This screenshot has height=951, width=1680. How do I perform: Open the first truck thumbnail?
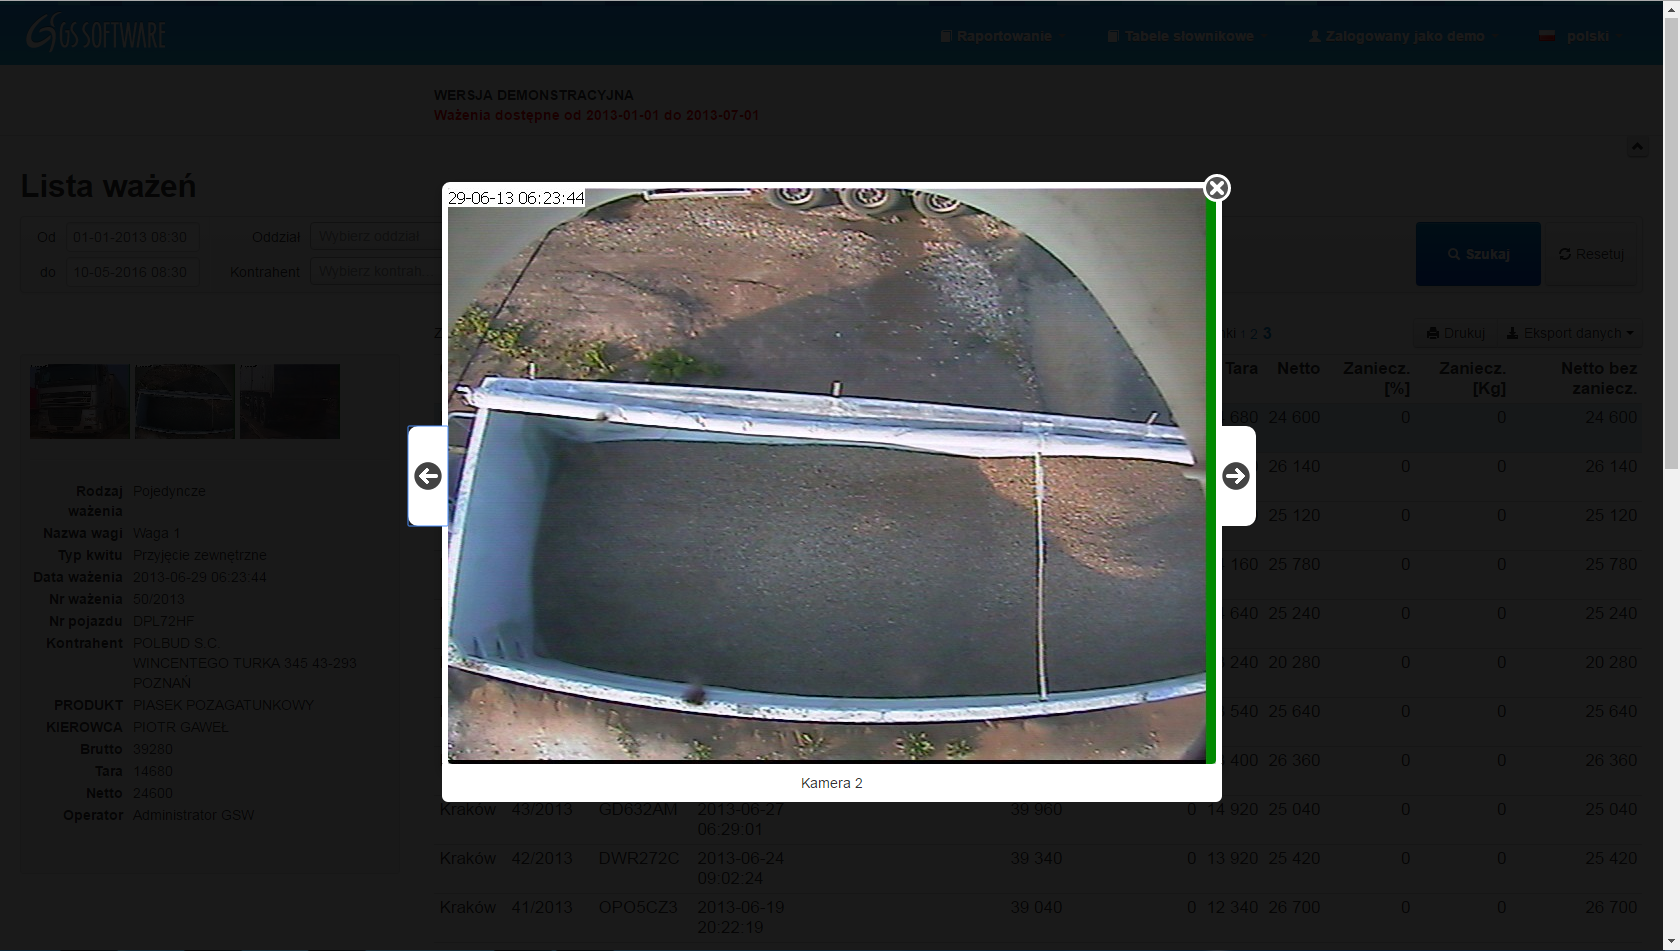pos(80,402)
